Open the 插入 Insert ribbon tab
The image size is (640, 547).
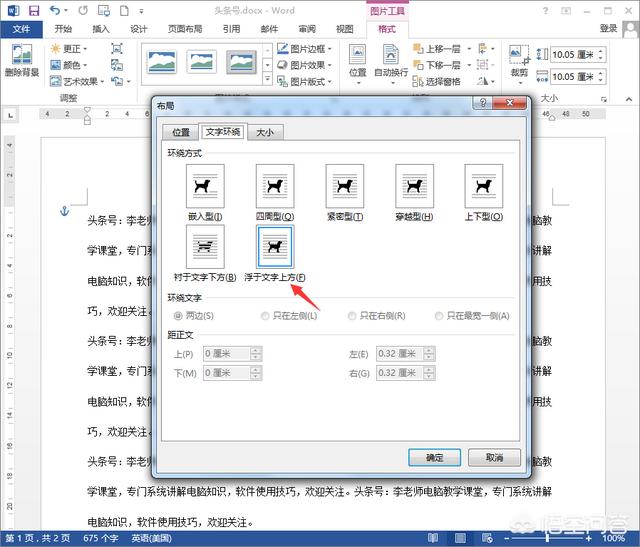(x=101, y=29)
